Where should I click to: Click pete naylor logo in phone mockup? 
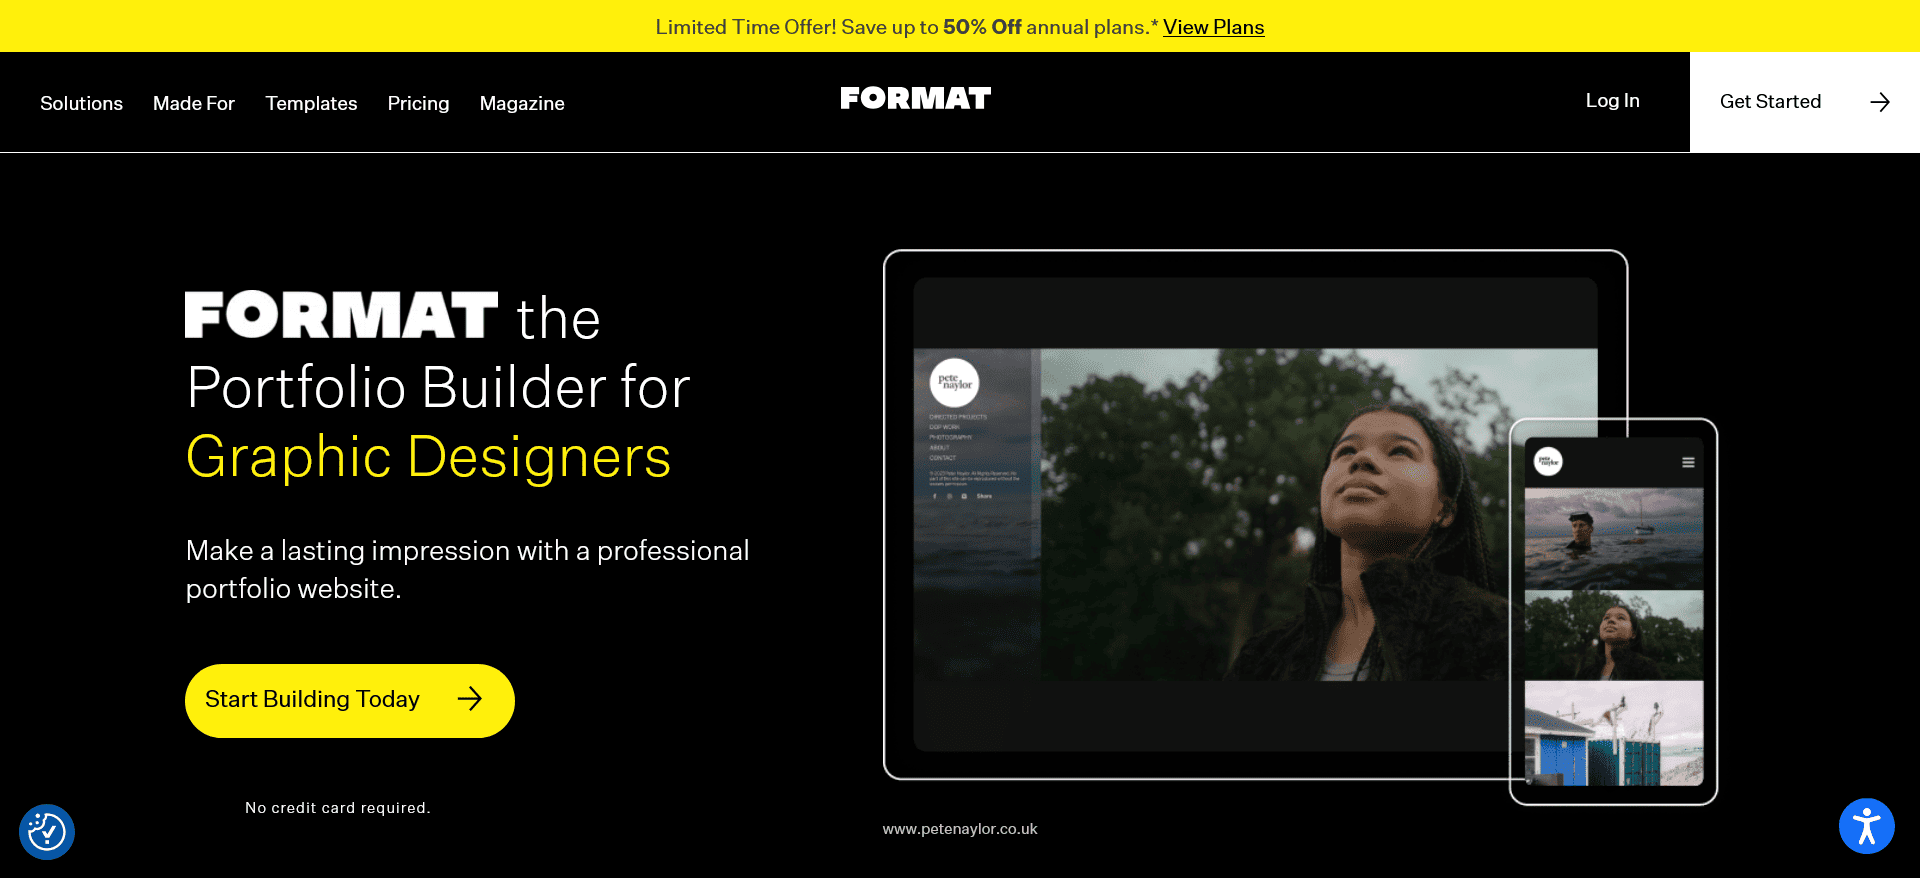pos(1548,461)
